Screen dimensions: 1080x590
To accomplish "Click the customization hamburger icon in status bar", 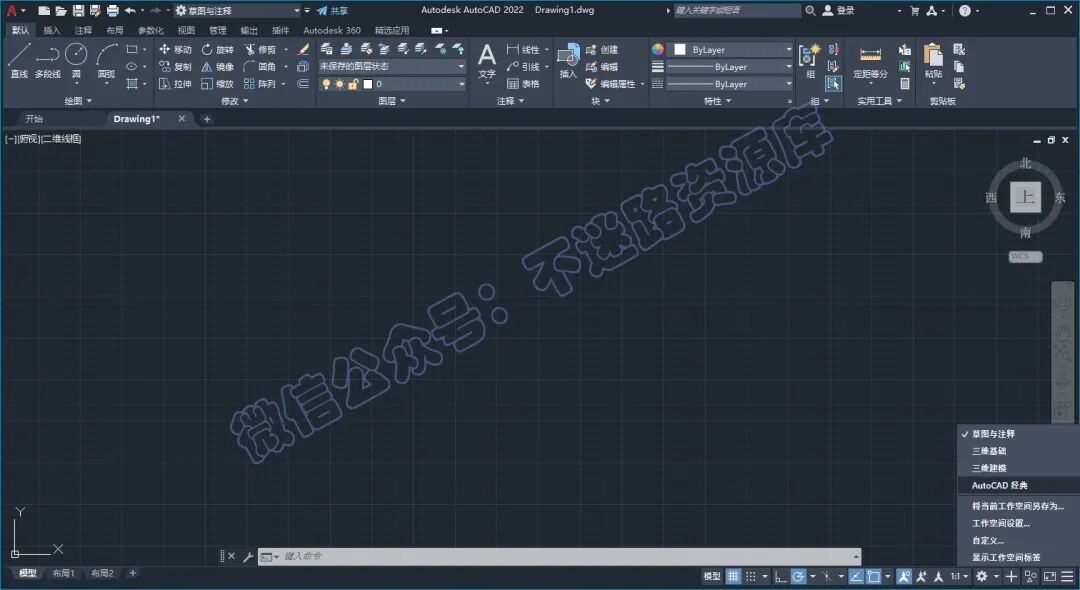I will [x=1067, y=576].
